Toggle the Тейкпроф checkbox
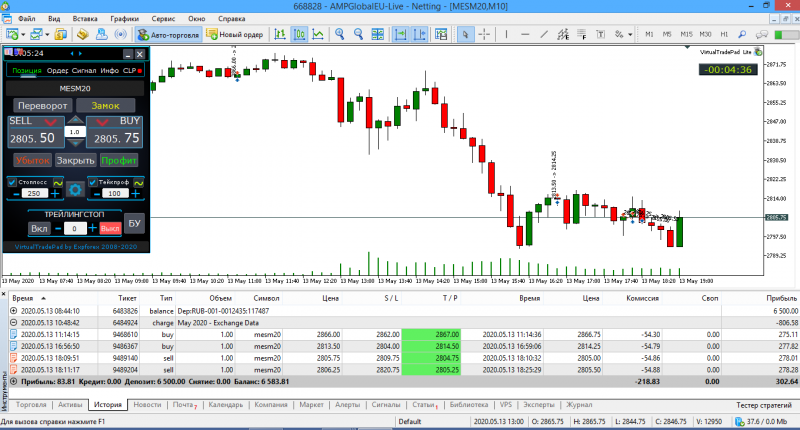The image size is (800, 430). 92,182
